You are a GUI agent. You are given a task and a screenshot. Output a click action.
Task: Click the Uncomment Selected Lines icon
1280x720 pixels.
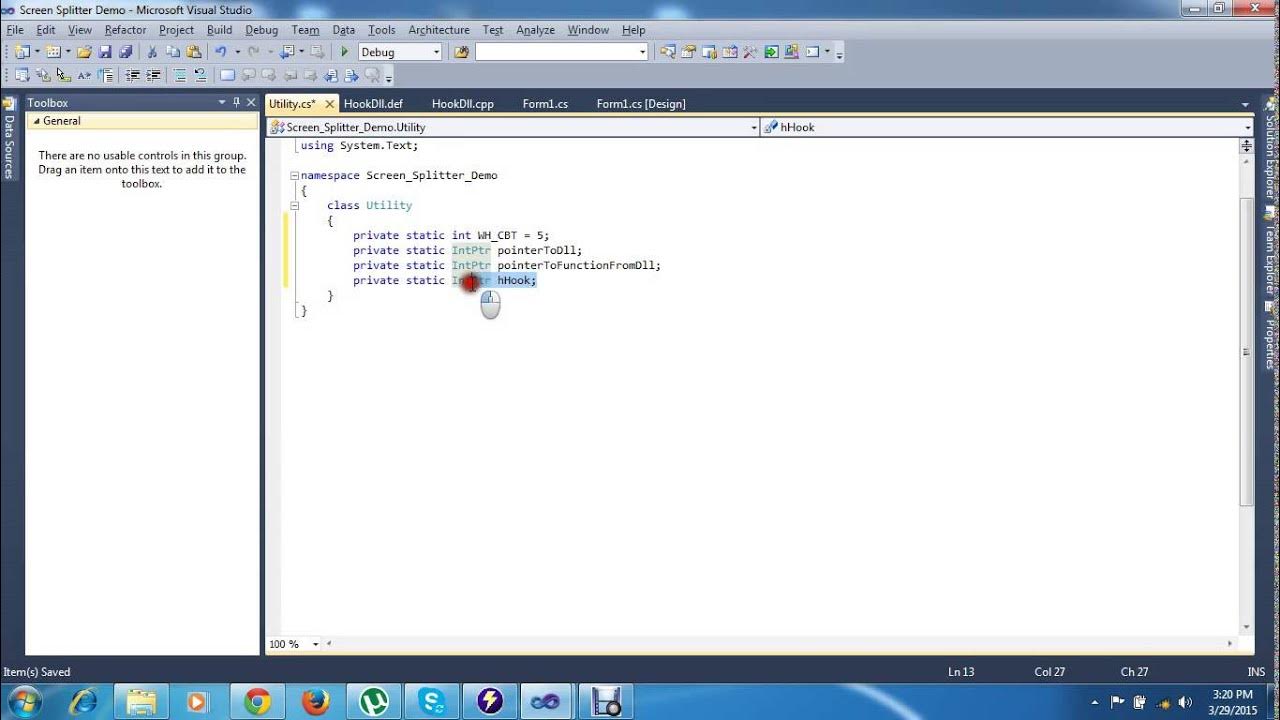pyautogui.click(x=200, y=75)
